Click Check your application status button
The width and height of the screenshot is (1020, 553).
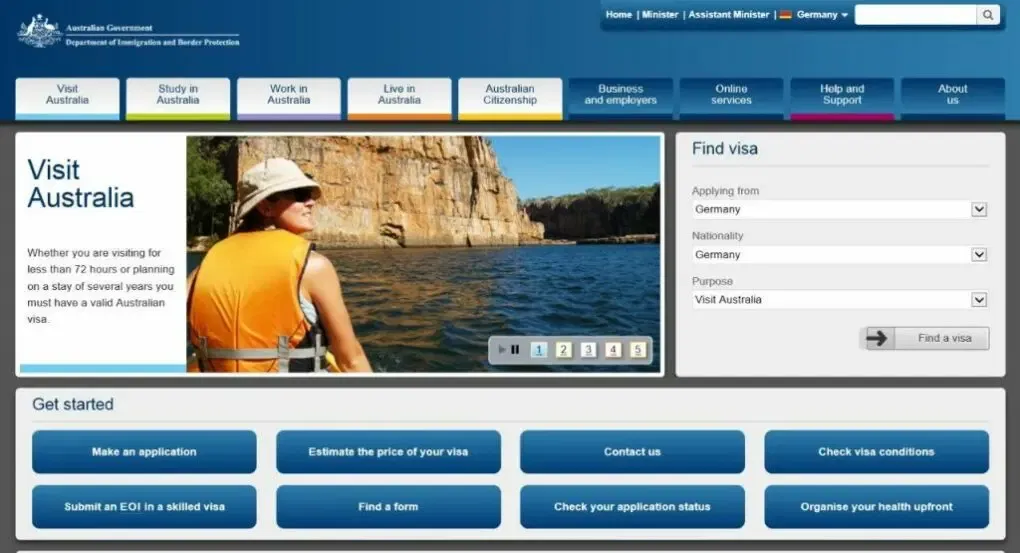click(x=632, y=507)
